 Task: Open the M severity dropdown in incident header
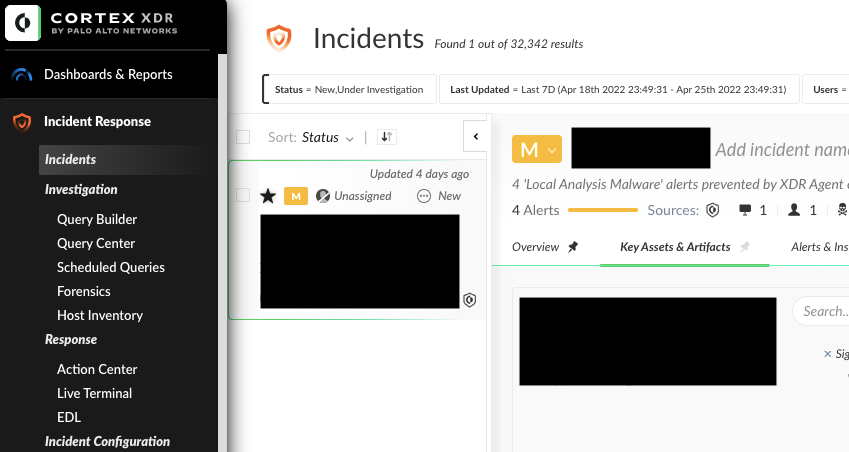click(537, 149)
